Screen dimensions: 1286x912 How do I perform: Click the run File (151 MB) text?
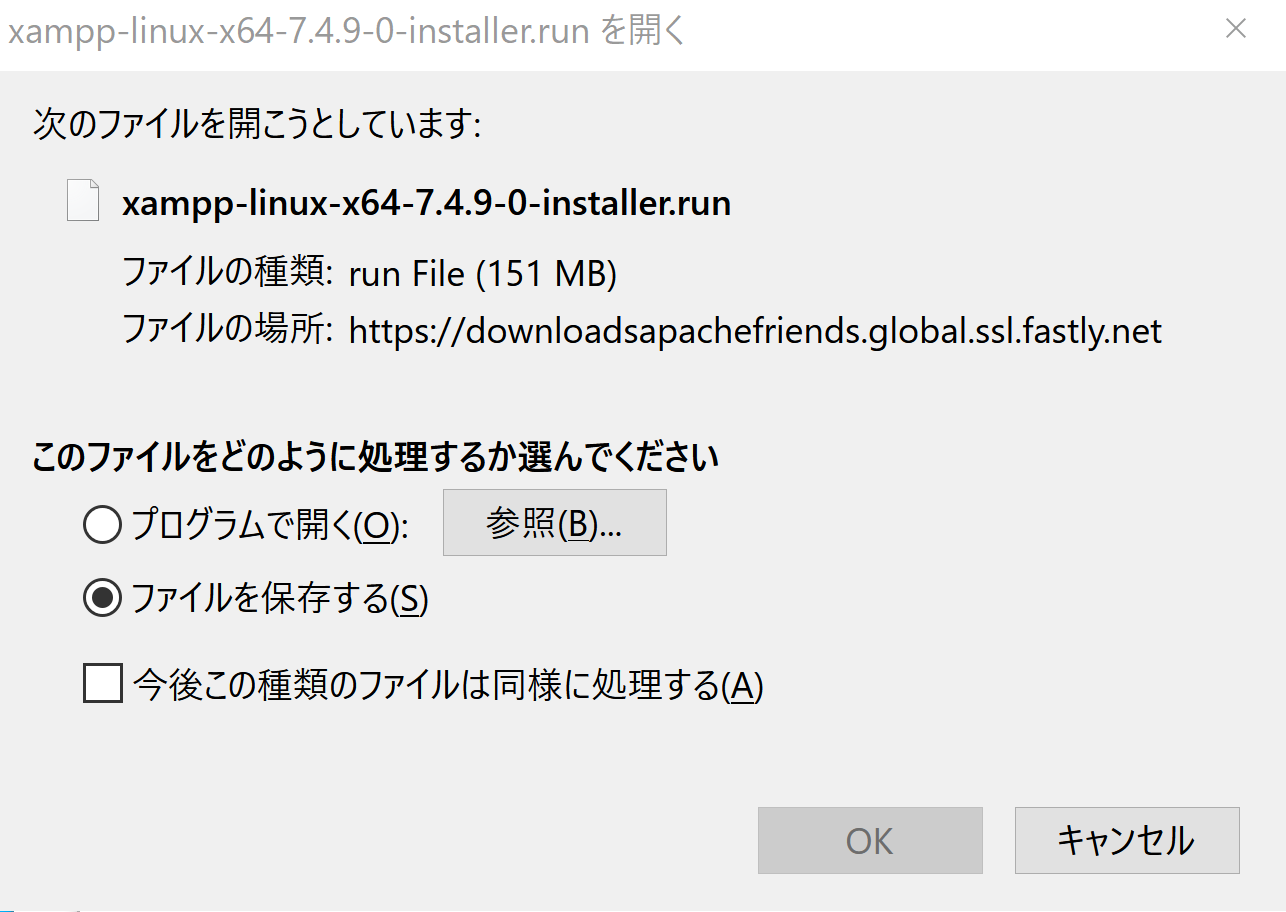(482, 273)
